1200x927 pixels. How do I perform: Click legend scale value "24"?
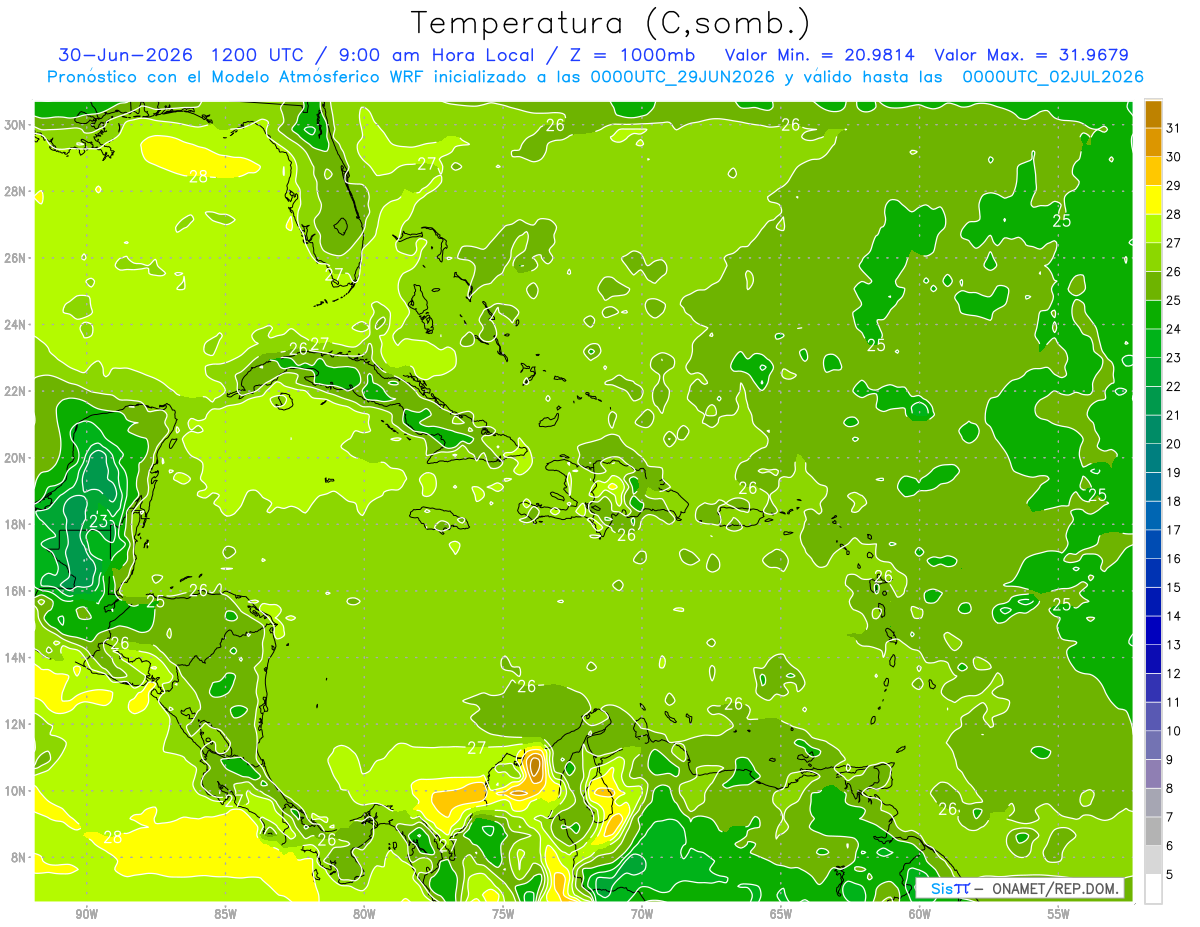pos(1173,329)
